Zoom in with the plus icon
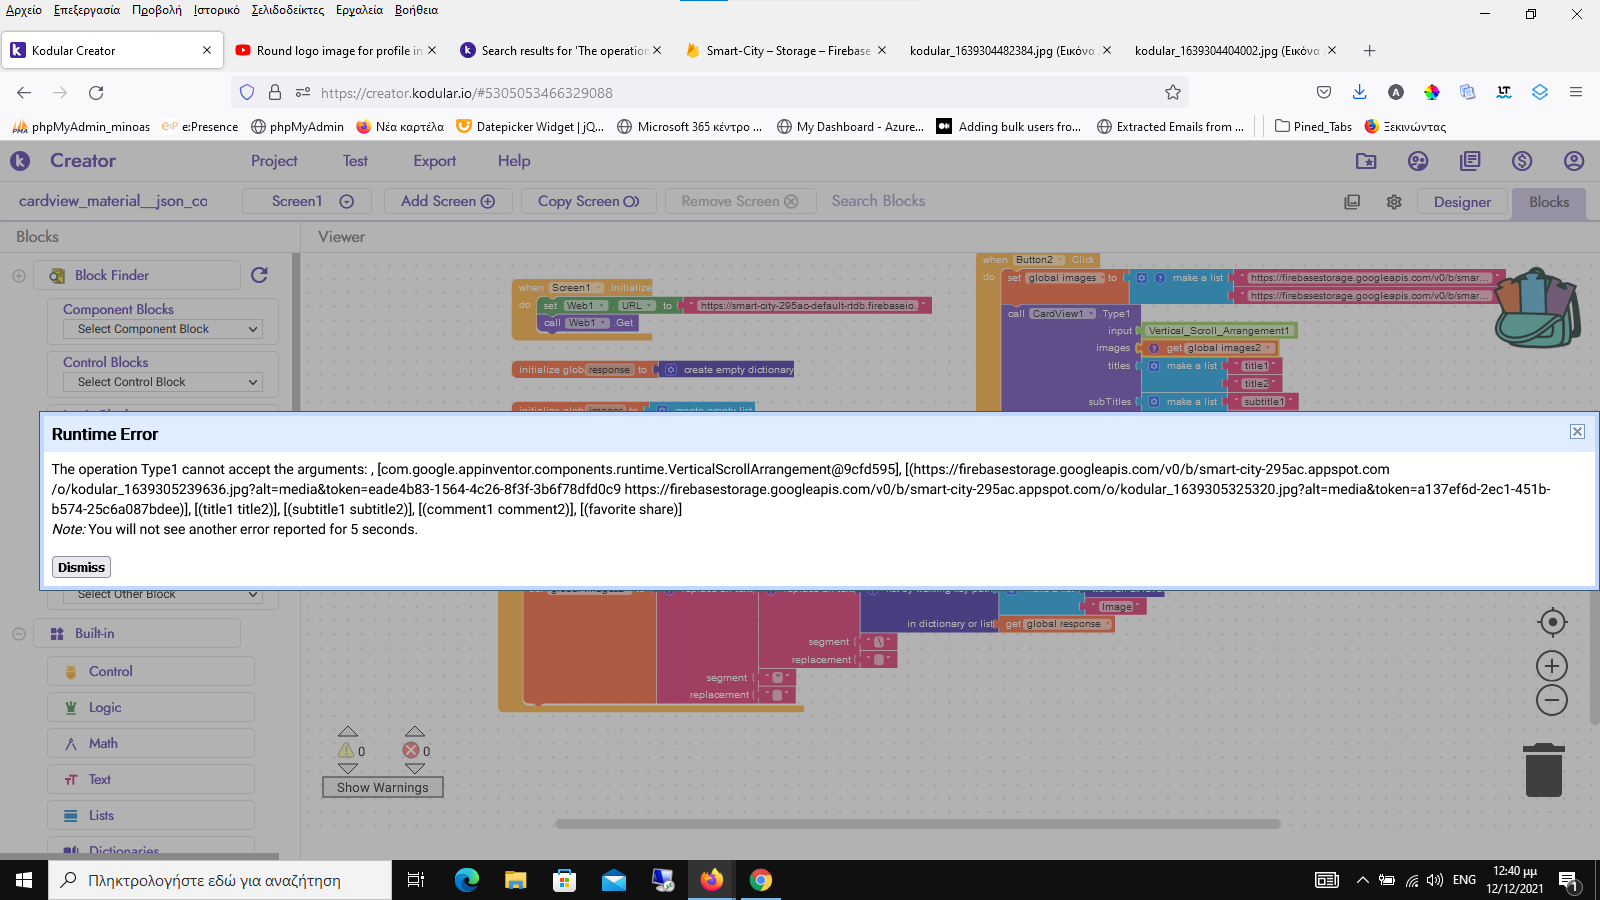This screenshot has height=900, width=1600. click(x=1552, y=666)
